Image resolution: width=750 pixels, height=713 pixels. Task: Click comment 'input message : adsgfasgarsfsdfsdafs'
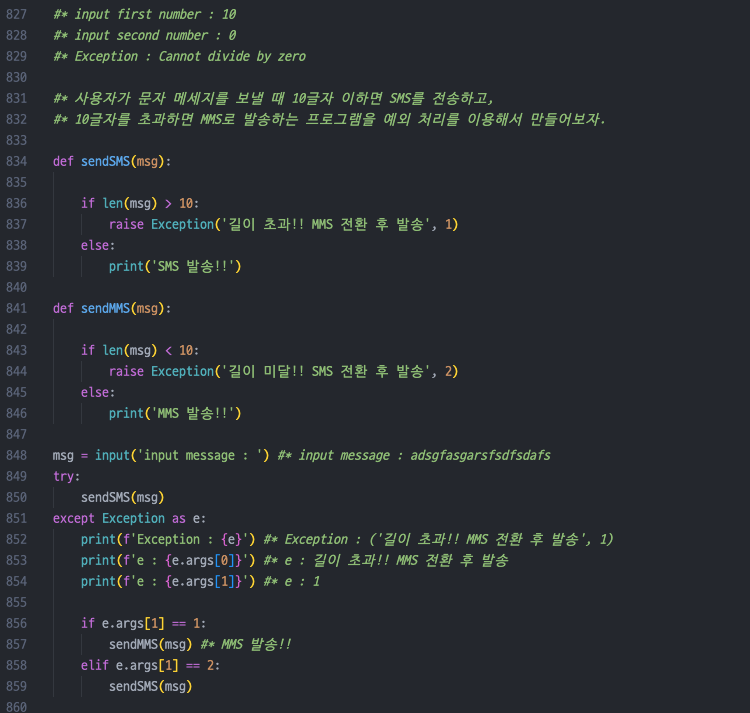pos(414,455)
